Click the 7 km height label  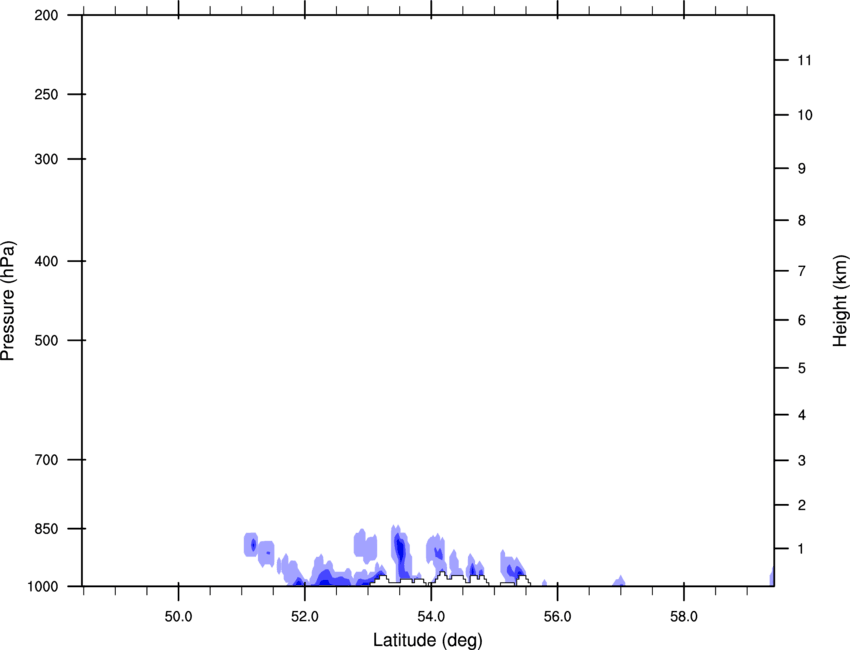coord(802,271)
